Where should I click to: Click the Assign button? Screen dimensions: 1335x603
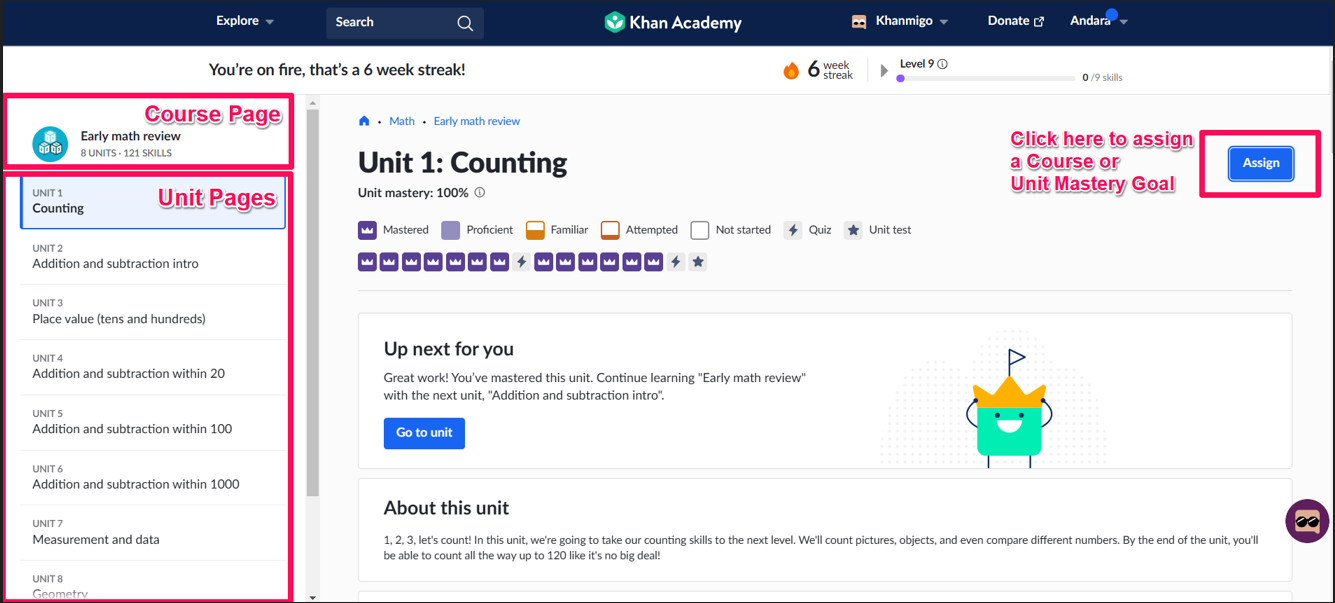click(x=1261, y=163)
